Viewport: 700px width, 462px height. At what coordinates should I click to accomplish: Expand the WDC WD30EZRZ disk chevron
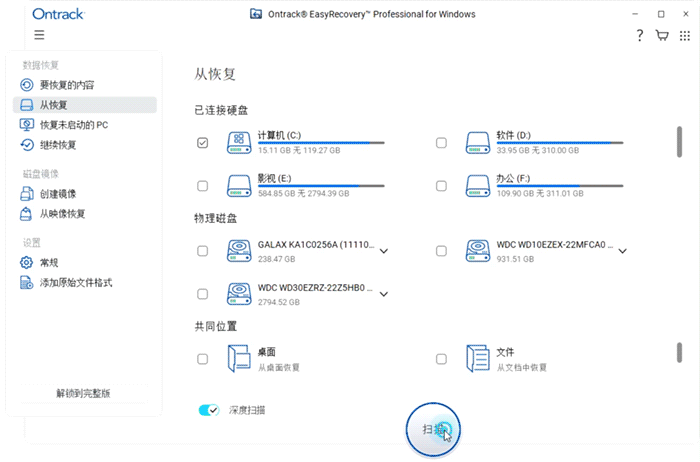(383, 294)
